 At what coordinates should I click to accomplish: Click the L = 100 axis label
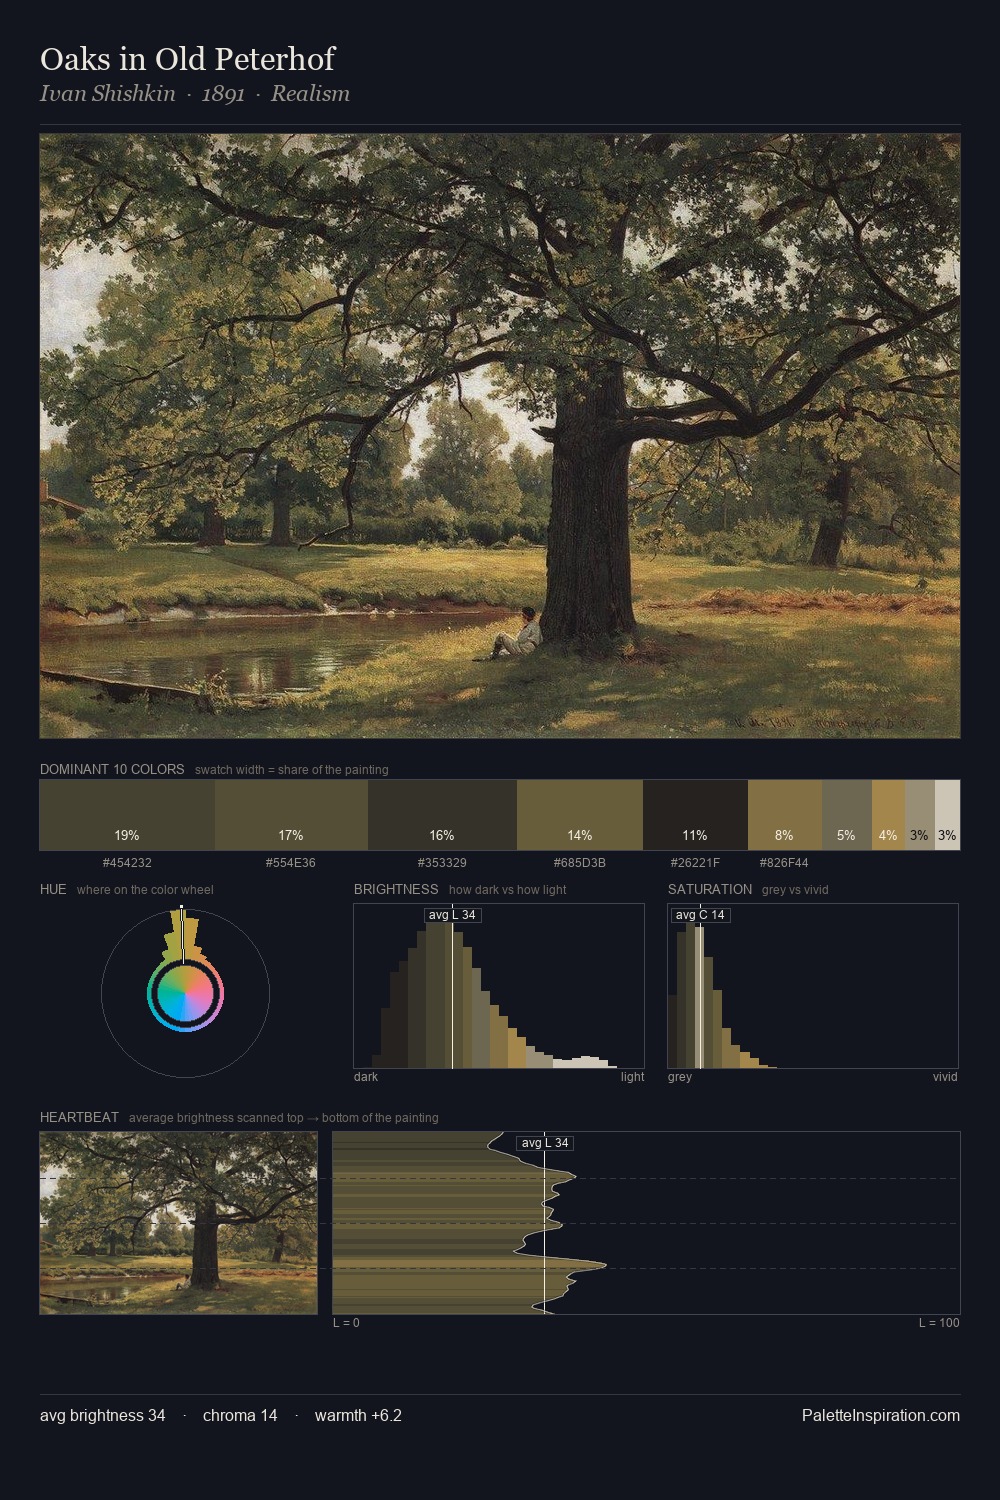(x=939, y=1323)
